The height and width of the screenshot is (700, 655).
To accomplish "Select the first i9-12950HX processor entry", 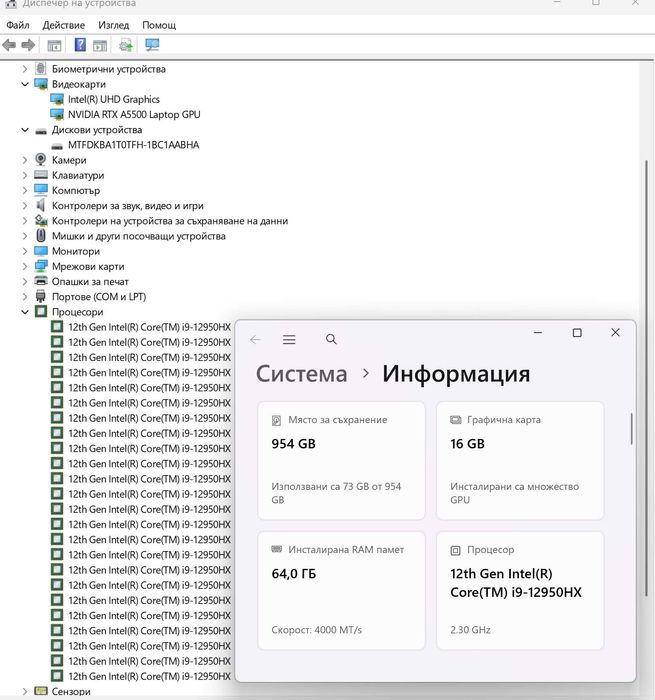I will (x=150, y=327).
